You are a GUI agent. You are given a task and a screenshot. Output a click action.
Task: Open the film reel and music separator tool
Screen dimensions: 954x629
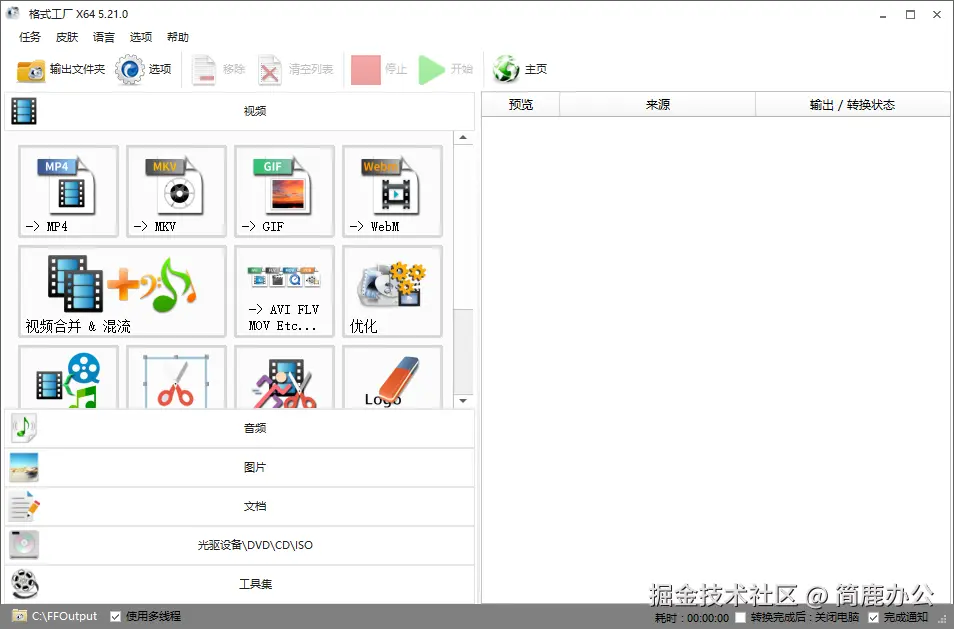coord(69,377)
